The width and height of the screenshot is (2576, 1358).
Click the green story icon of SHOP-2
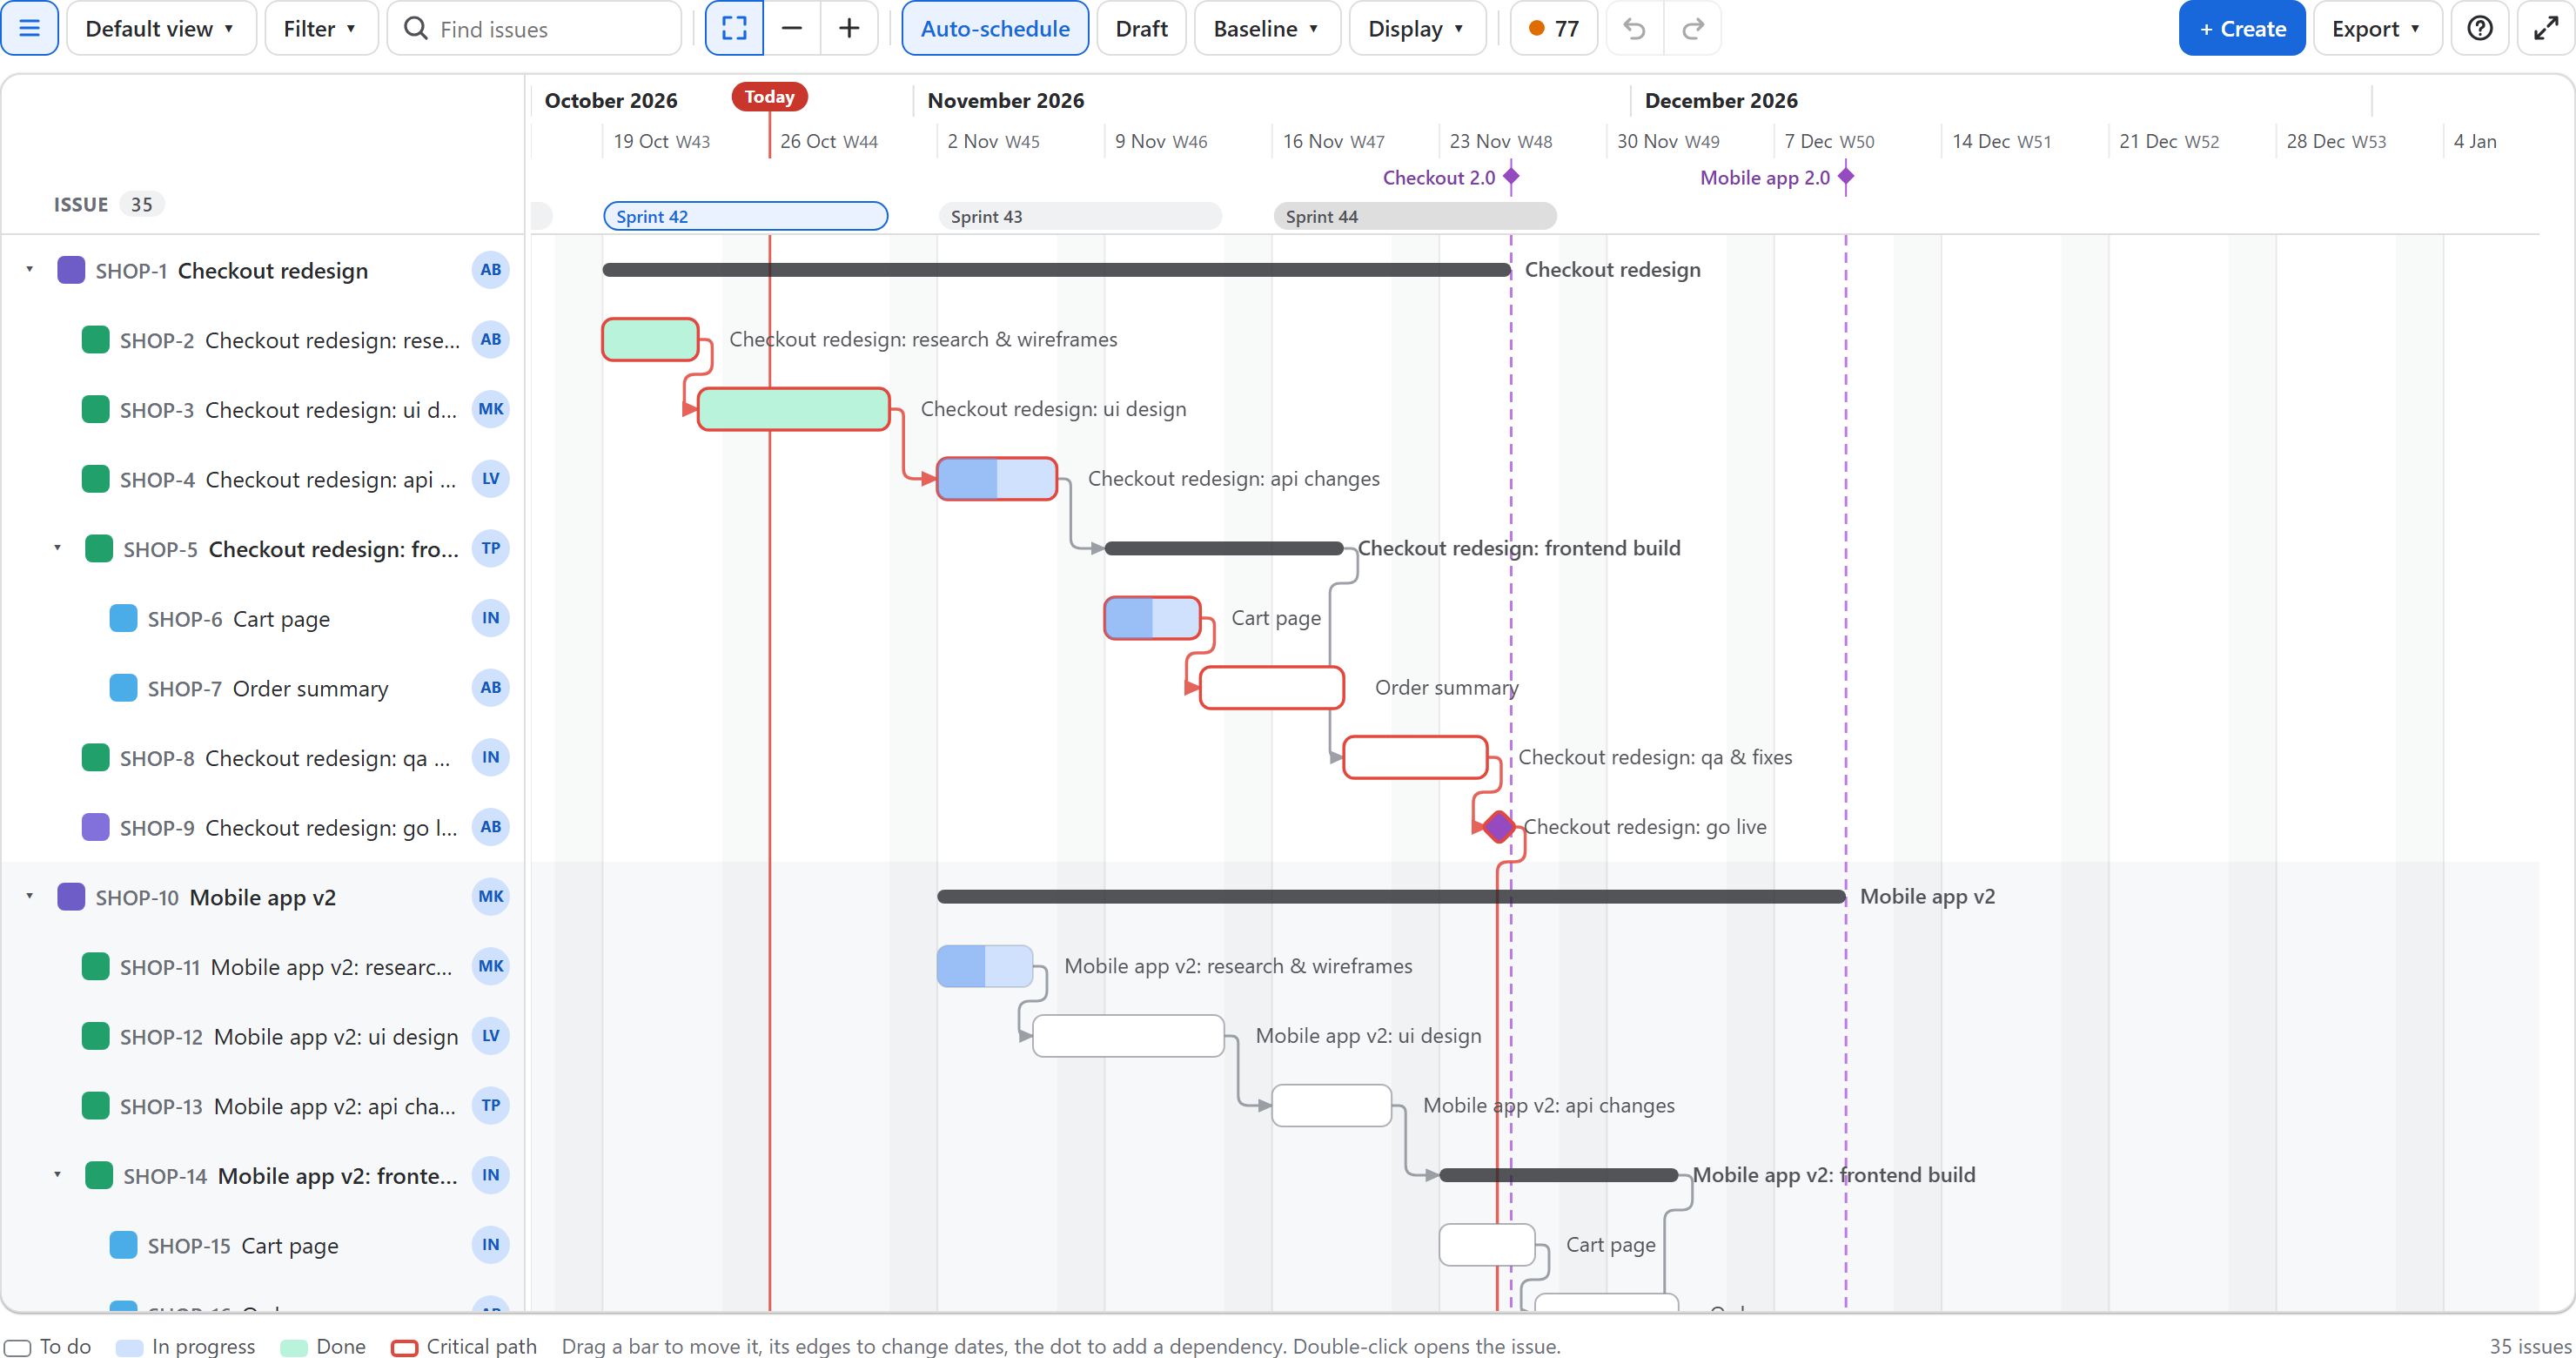point(95,340)
